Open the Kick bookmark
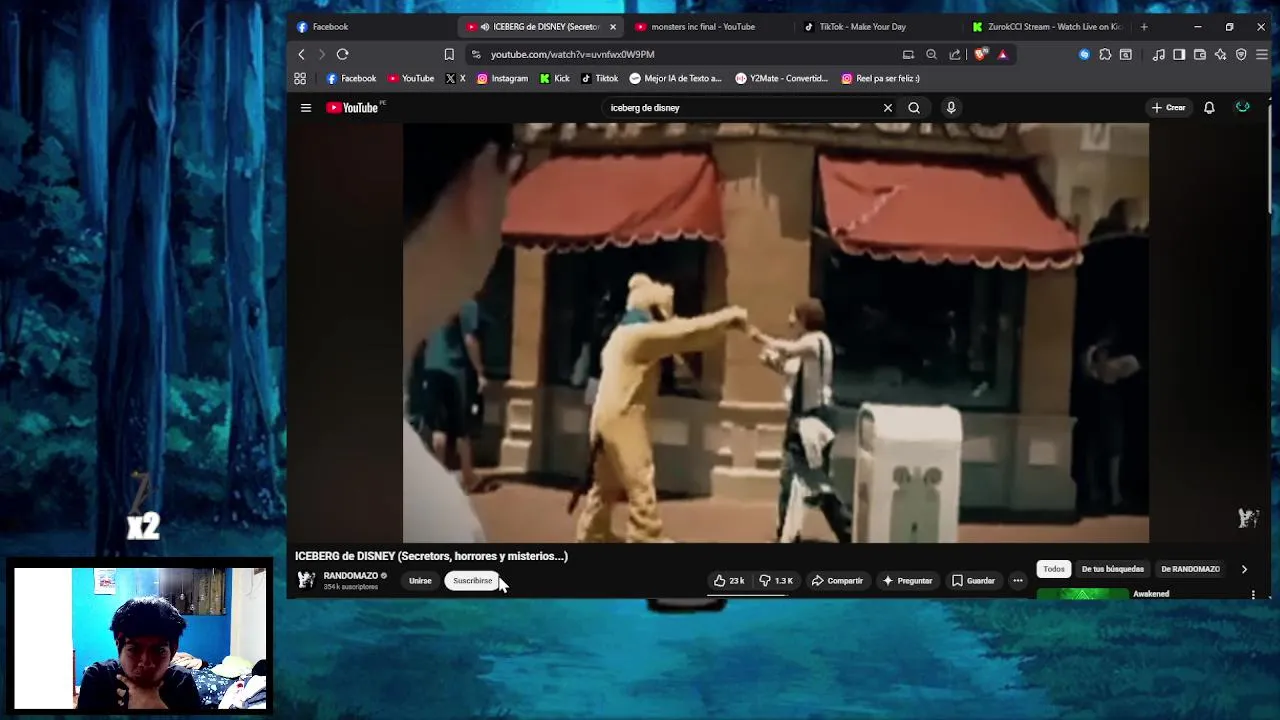Viewport: 1280px width, 720px height. (x=555, y=78)
